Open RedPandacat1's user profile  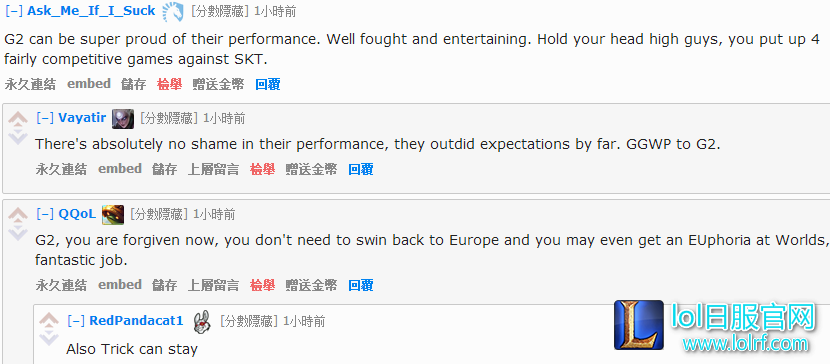pos(136,321)
